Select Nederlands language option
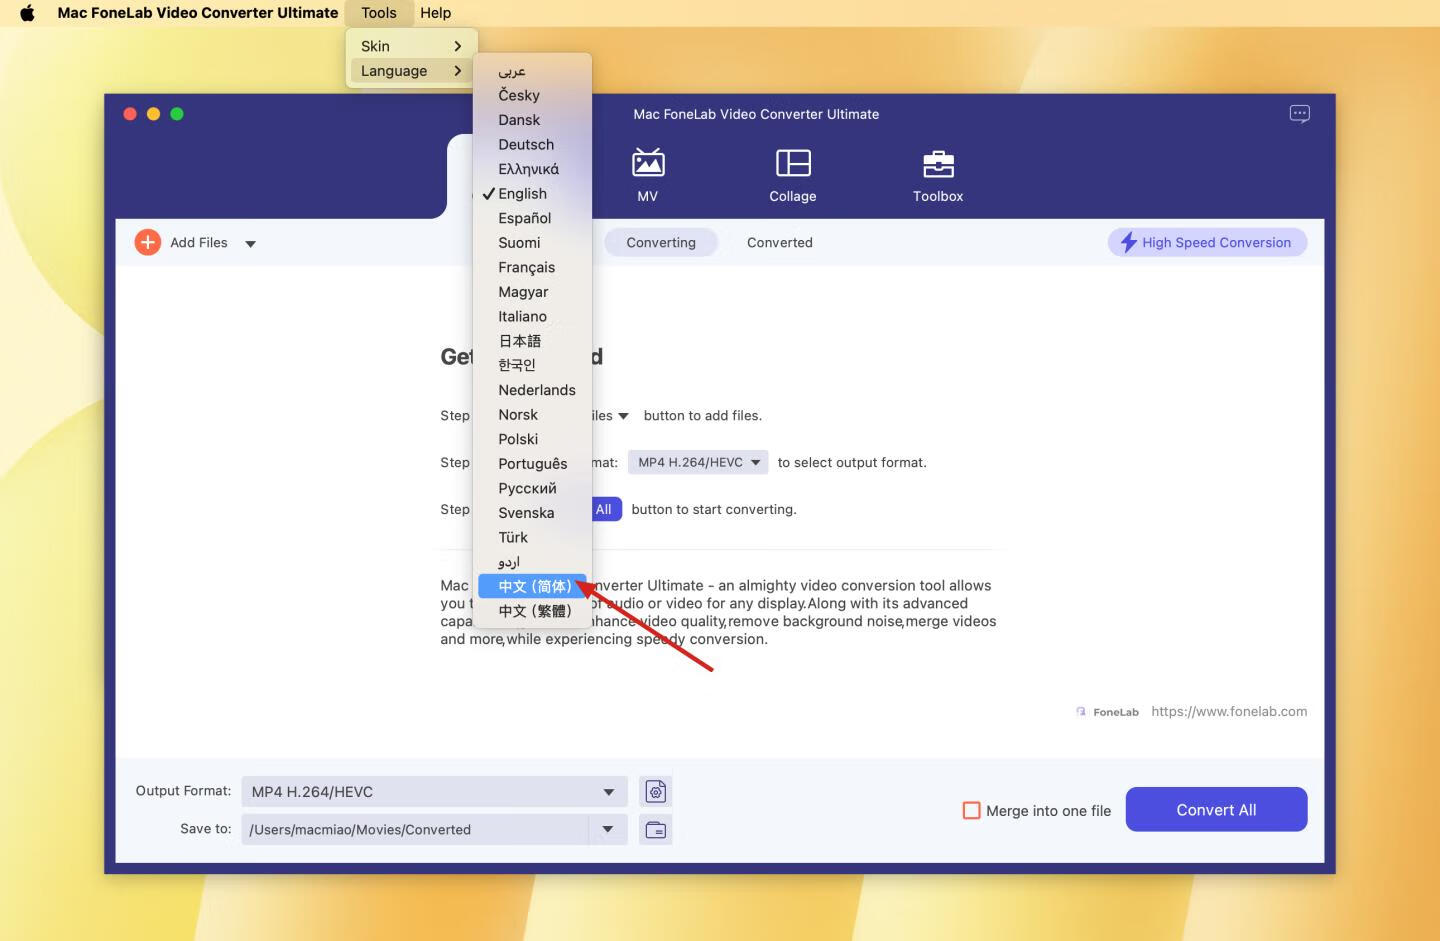Screen dimensions: 1440x941 (532, 390)
